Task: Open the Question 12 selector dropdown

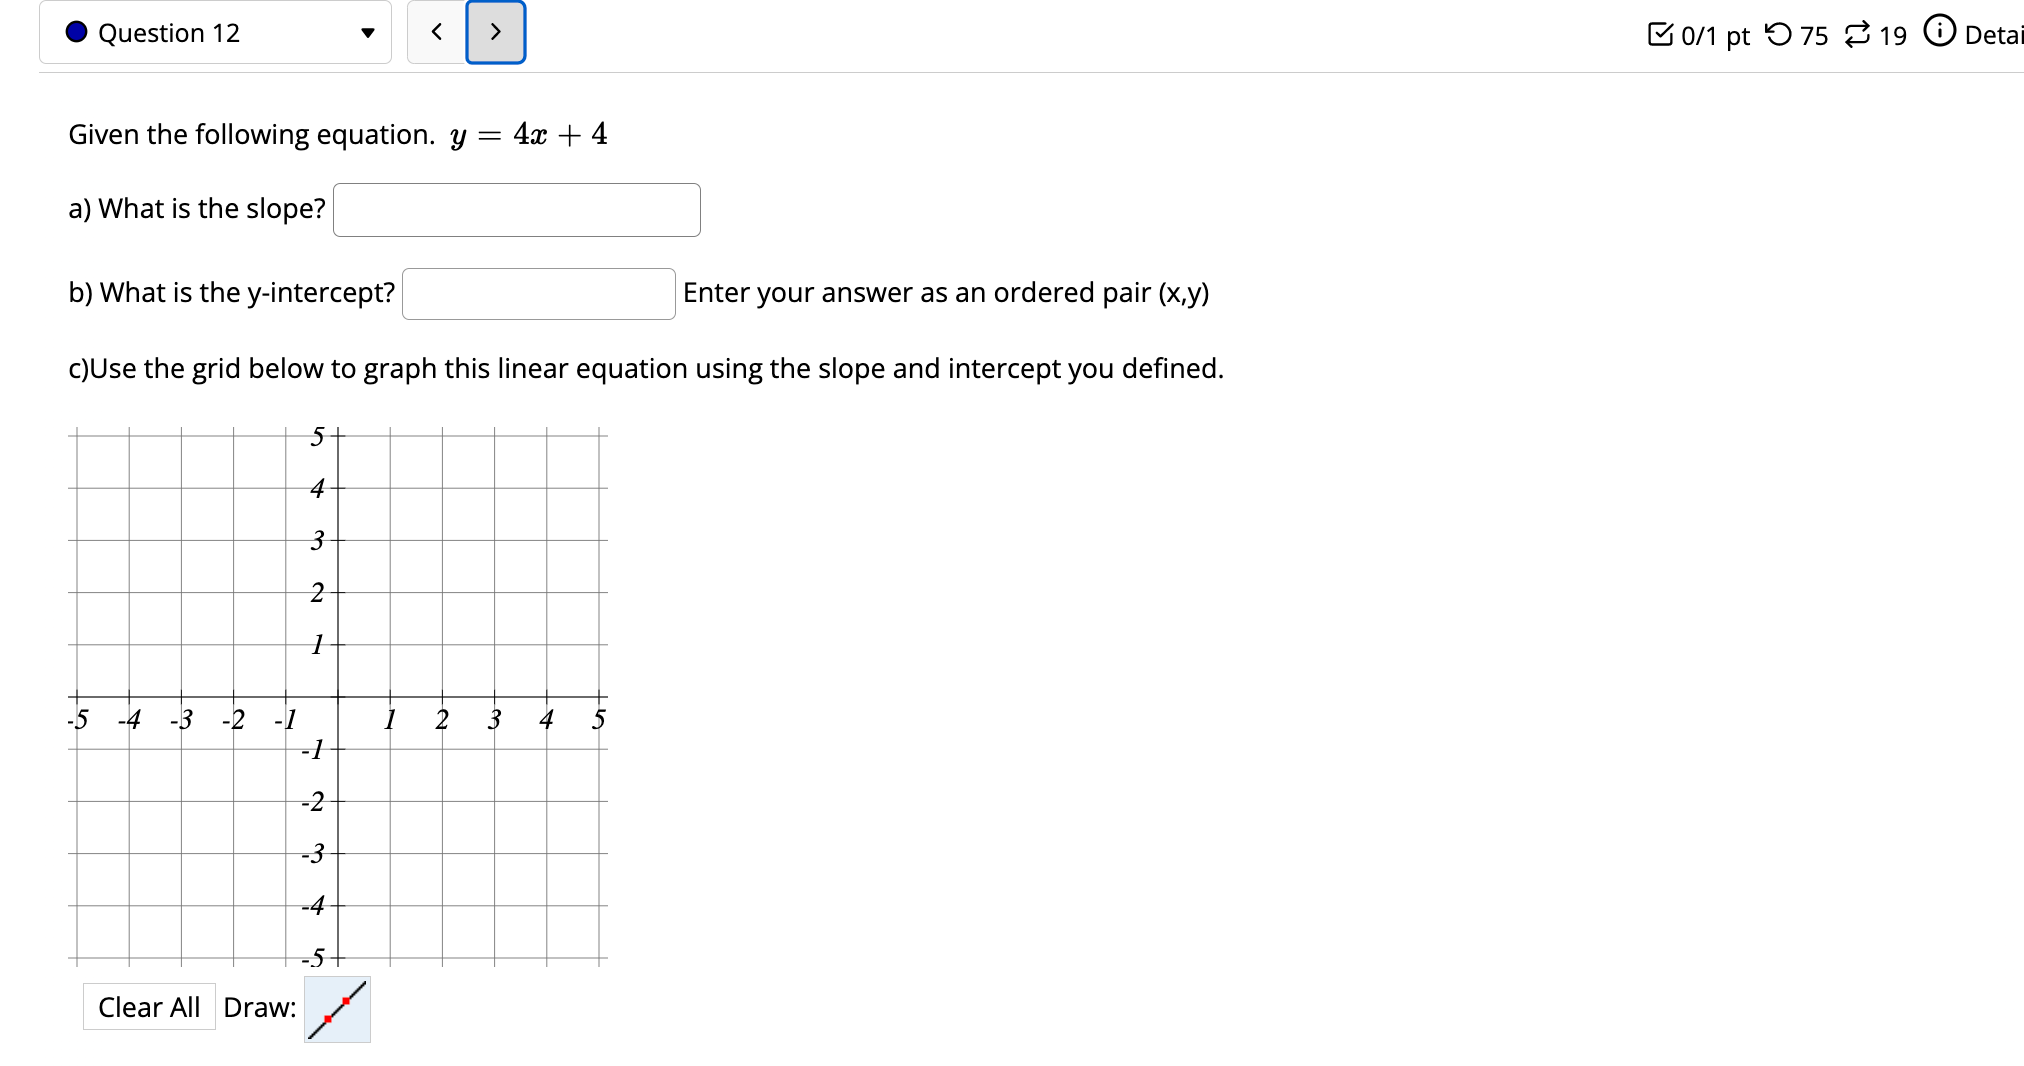Action: pyautogui.click(x=214, y=31)
